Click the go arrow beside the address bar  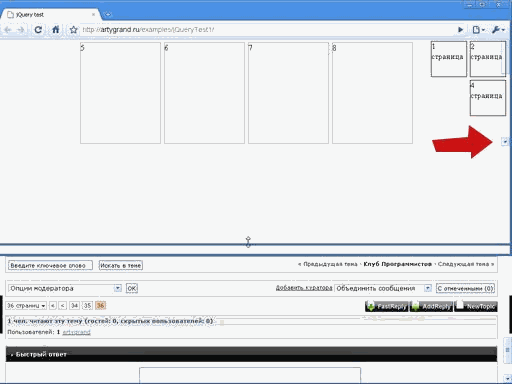pyautogui.click(x=460, y=30)
